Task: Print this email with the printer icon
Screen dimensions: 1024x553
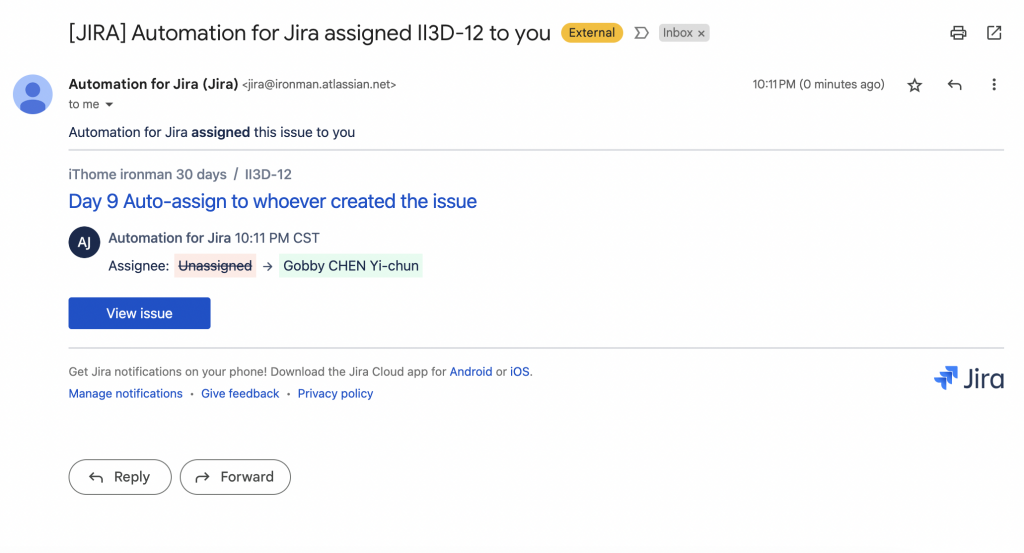Action: click(x=958, y=33)
